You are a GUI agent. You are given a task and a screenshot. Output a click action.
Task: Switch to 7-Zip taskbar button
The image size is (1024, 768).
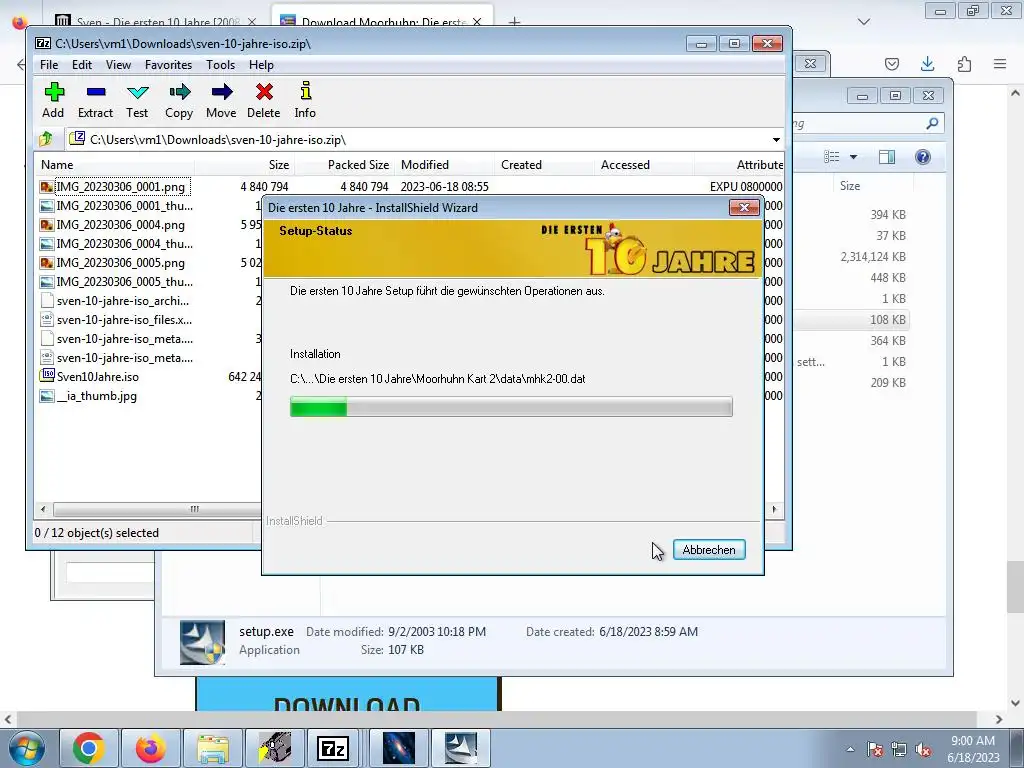tap(333, 748)
